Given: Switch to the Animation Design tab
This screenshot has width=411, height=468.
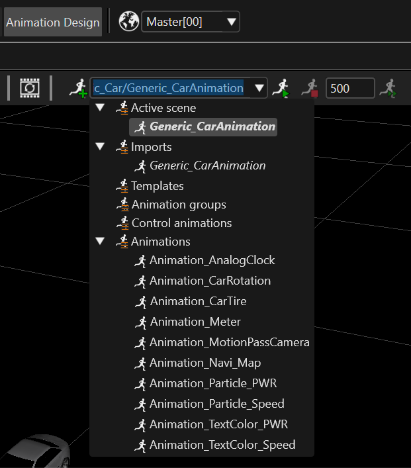Looking at the screenshot, I should pos(53,22).
